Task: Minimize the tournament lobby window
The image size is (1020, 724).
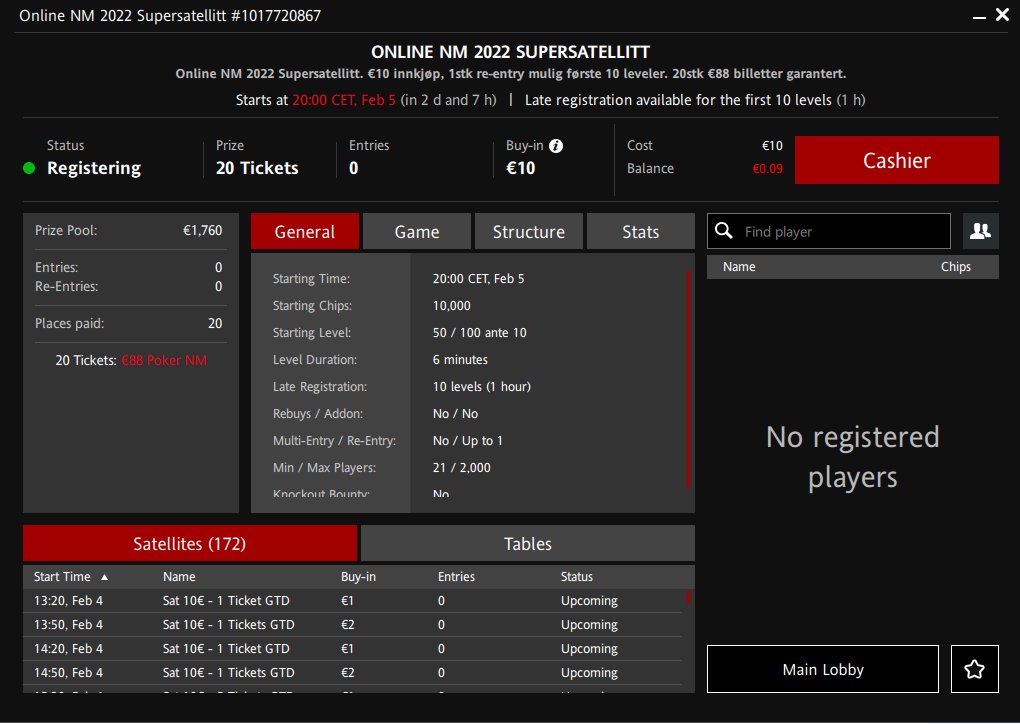Action: pyautogui.click(x=979, y=16)
